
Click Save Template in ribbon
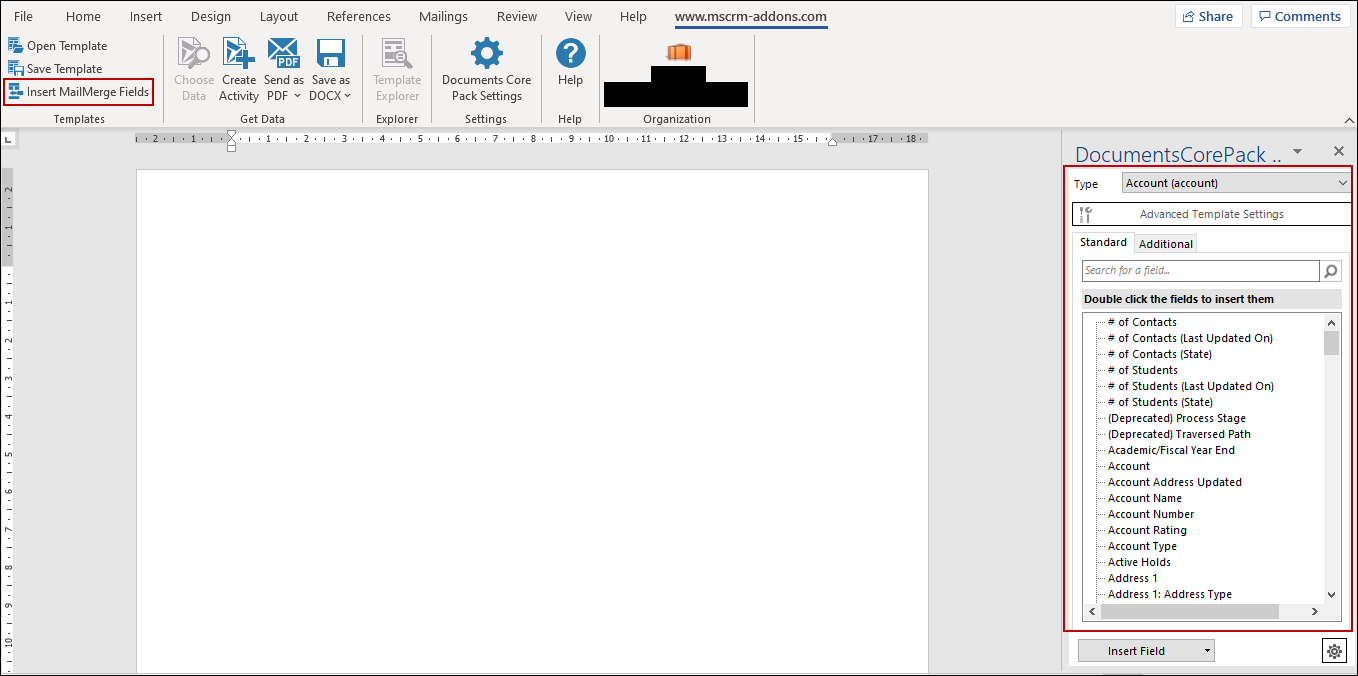click(64, 69)
